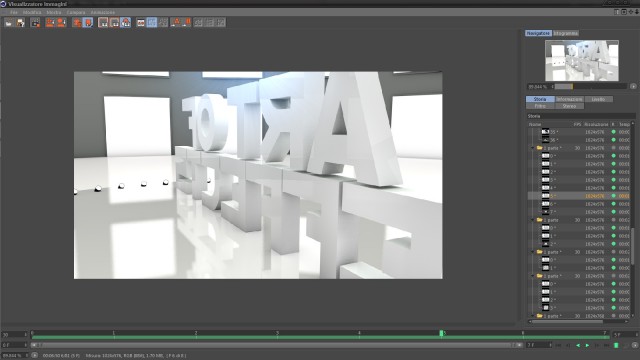640x360 pixels.
Task: Select history row 36 *
Action: click(x=580, y=140)
